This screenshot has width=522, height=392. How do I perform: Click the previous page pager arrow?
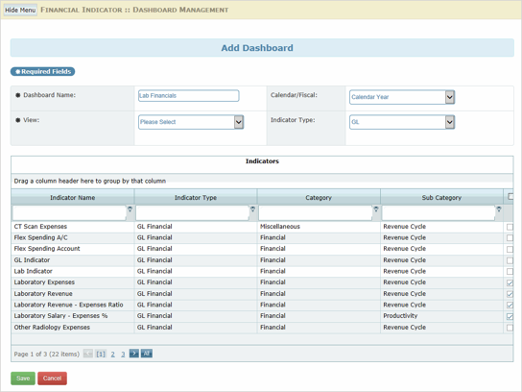coord(88,353)
